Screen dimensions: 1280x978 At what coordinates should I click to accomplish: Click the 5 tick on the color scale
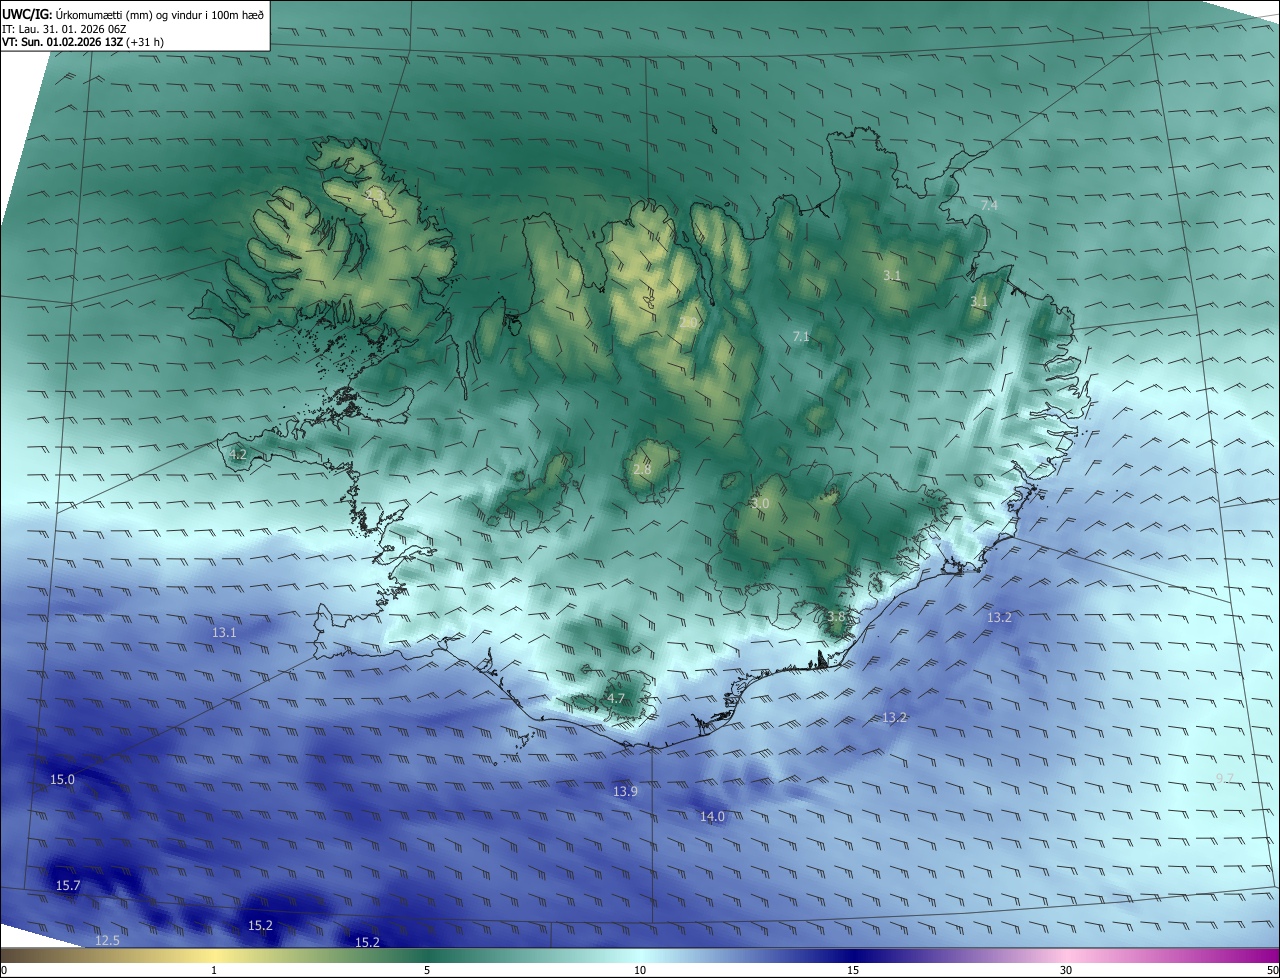(x=427, y=970)
